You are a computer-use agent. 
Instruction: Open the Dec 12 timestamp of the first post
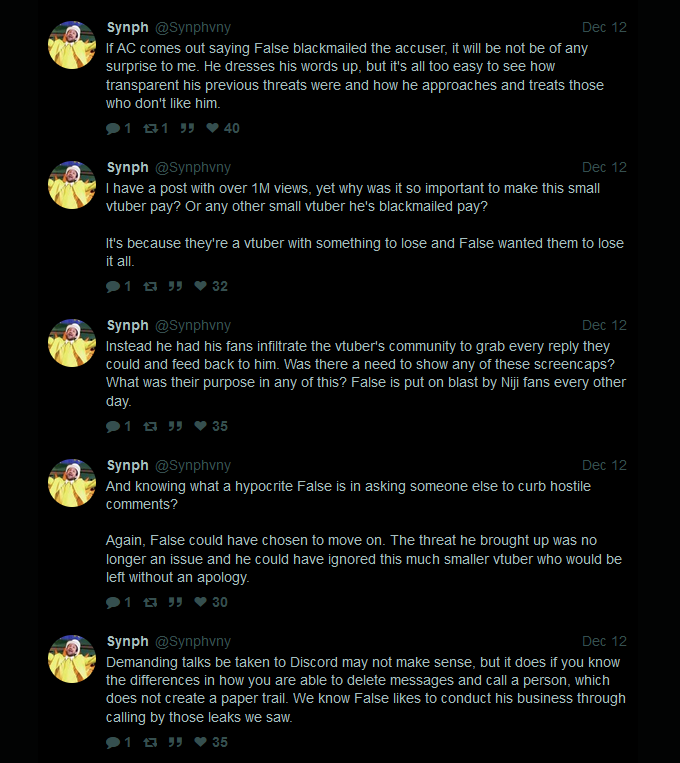[x=605, y=27]
